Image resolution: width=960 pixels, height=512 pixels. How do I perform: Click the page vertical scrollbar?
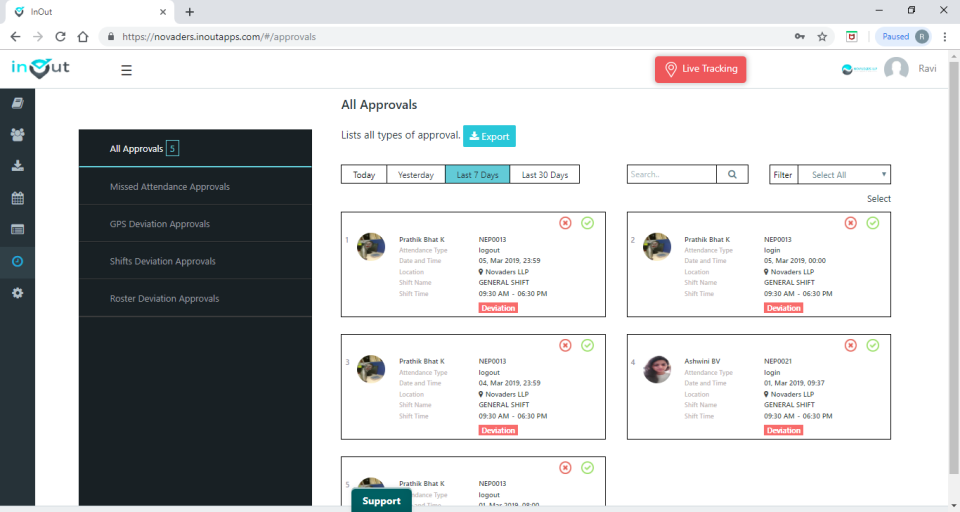tap(954, 266)
